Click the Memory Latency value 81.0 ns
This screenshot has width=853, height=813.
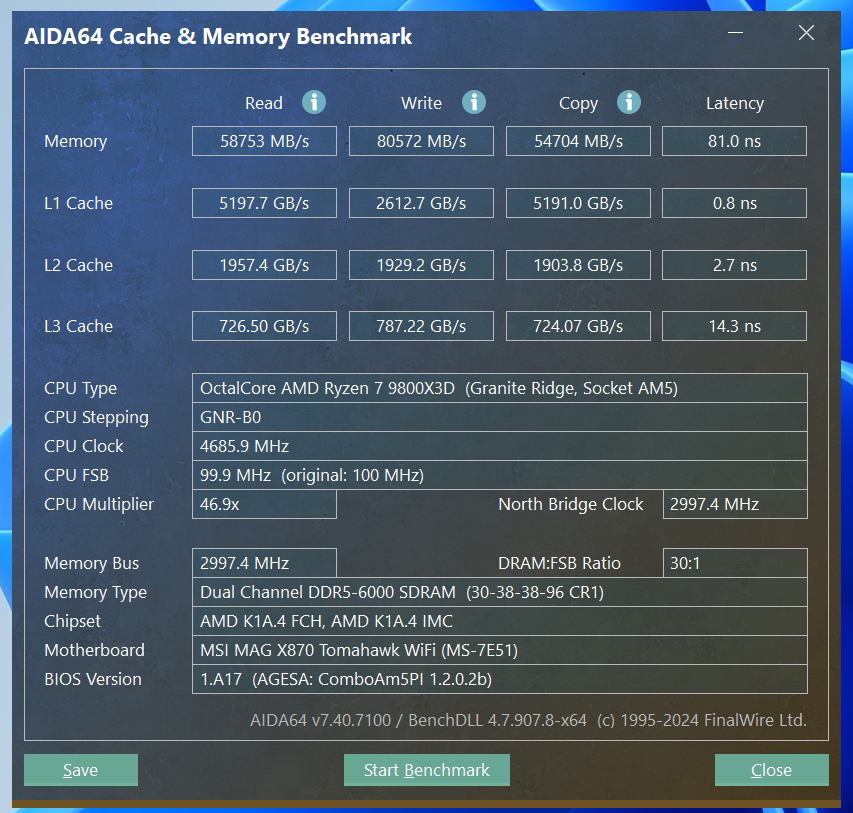click(734, 141)
